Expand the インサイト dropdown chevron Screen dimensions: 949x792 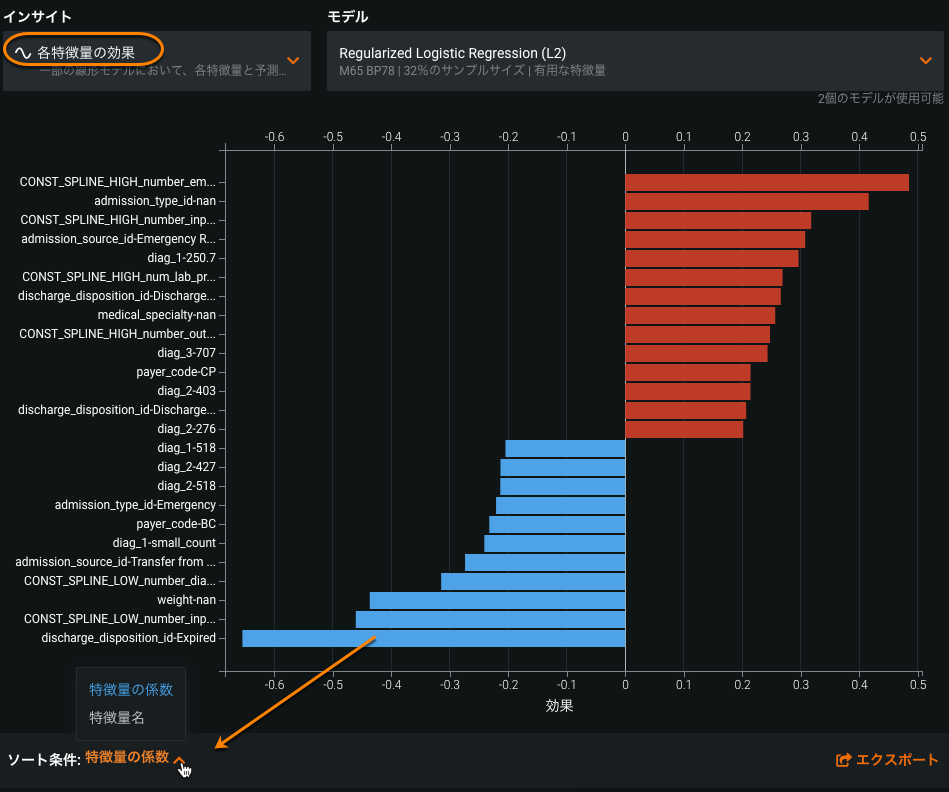coord(293,60)
